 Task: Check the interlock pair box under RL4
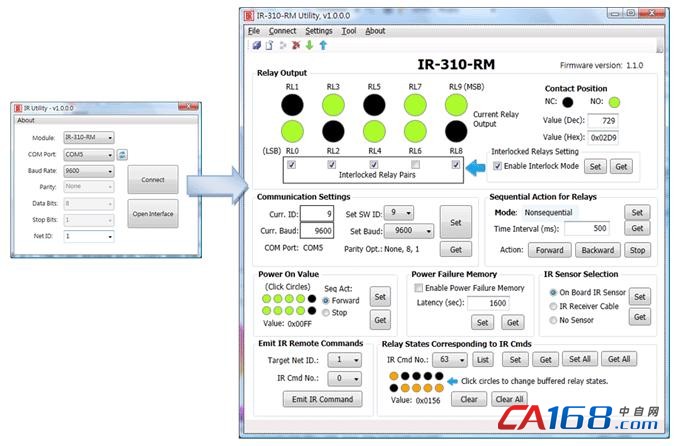[x=374, y=164]
